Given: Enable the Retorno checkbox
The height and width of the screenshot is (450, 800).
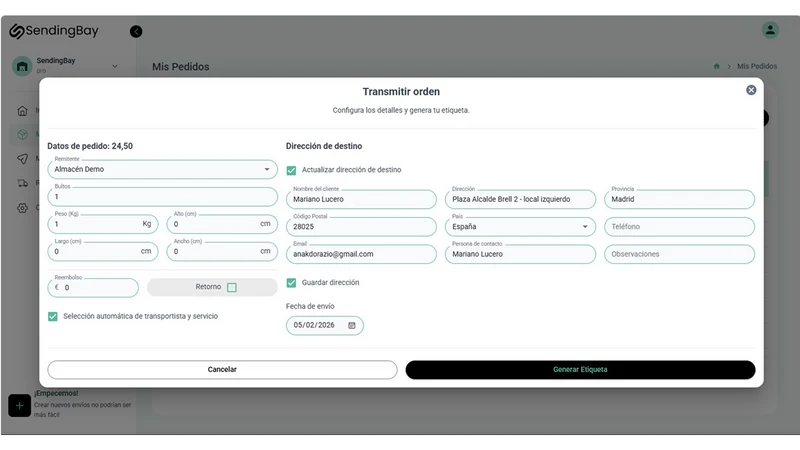Looking at the screenshot, I should [232, 288].
